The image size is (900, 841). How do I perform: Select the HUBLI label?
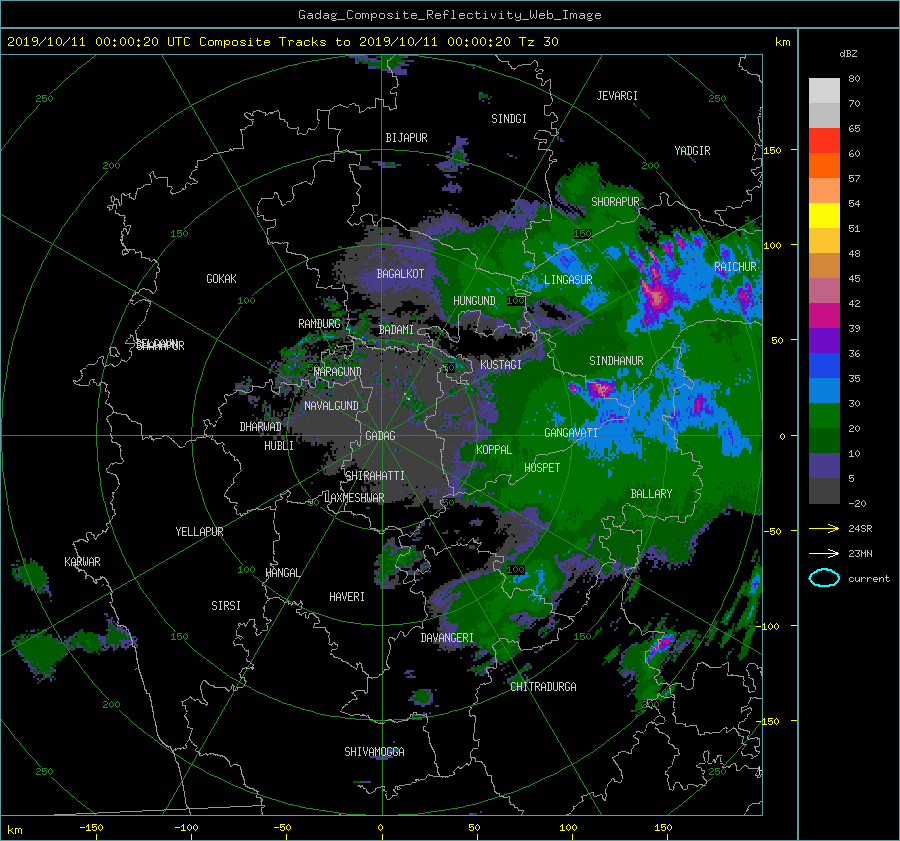pyautogui.click(x=279, y=446)
